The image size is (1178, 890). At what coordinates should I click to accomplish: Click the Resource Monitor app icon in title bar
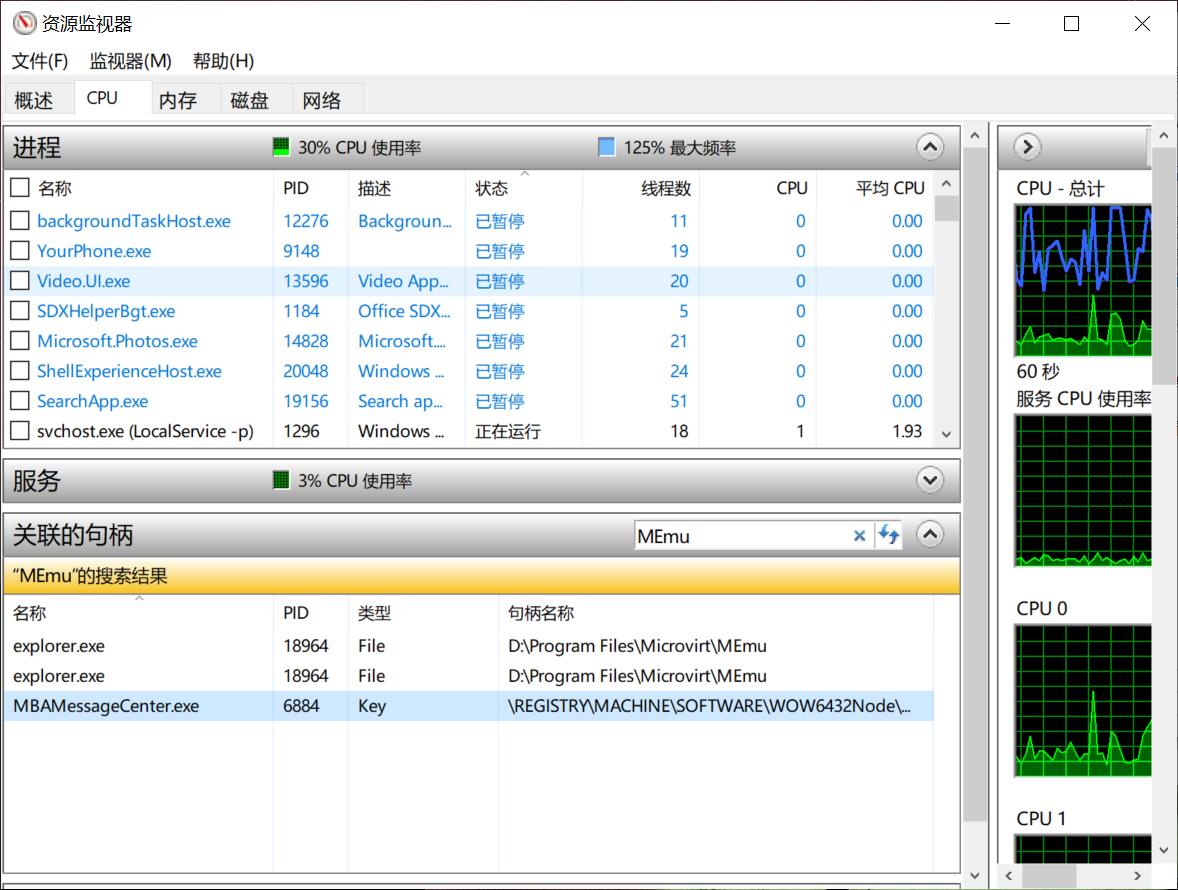(24, 23)
